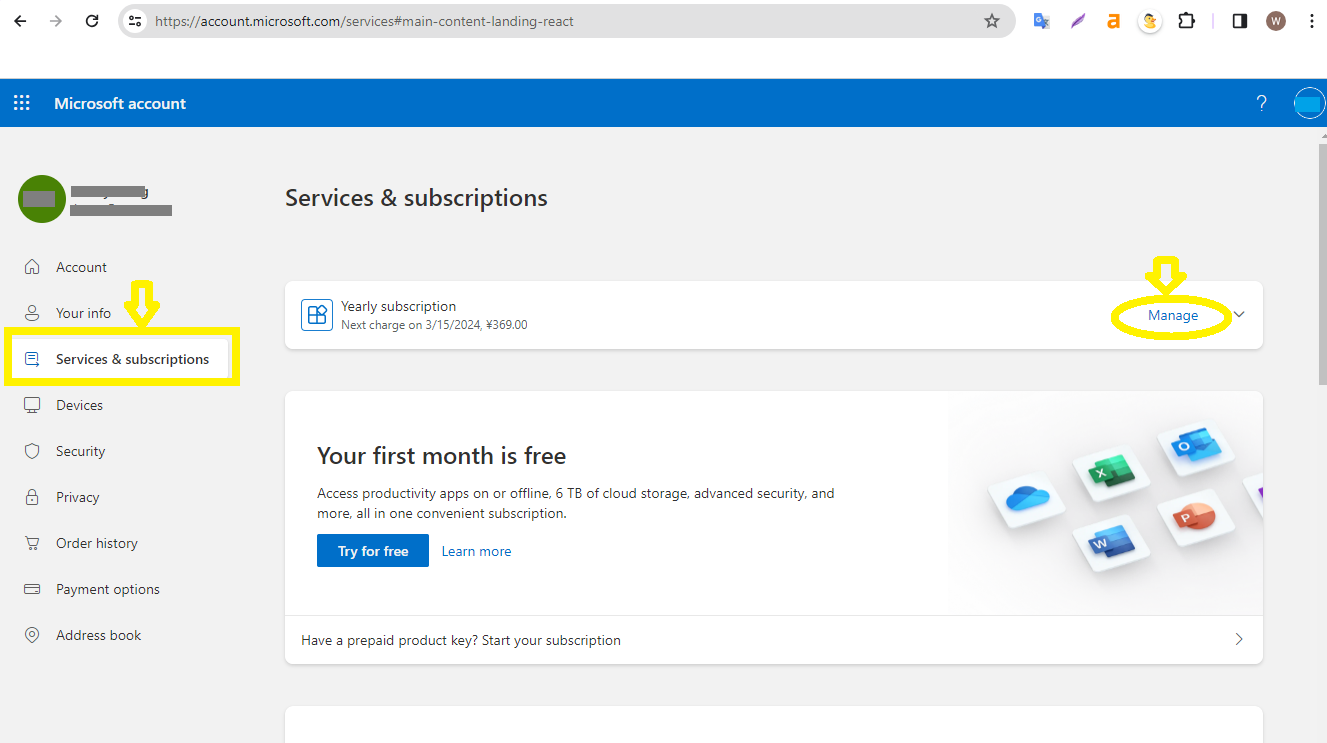The width and height of the screenshot is (1327, 743).
Task: Reload the Microsoft account page
Action: point(92,21)
